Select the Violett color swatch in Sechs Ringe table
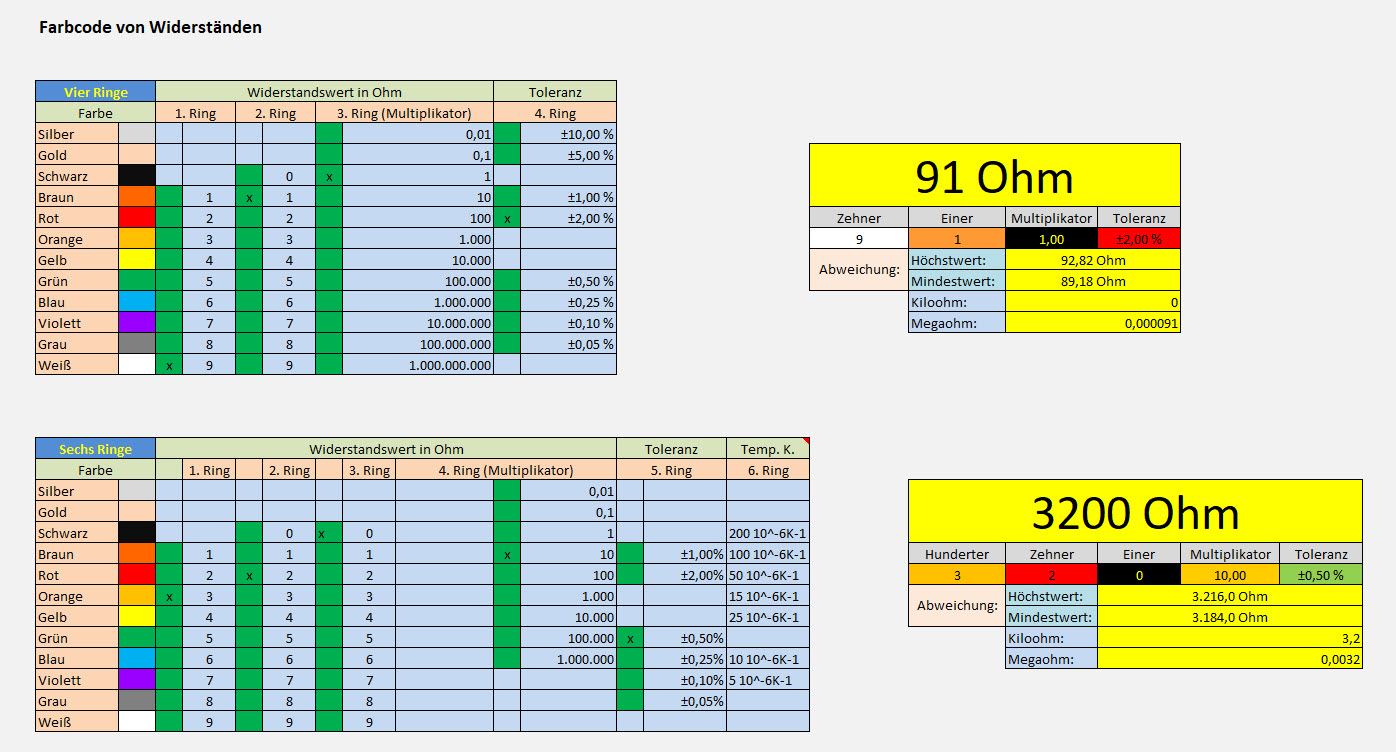 [x=137, y=681]
